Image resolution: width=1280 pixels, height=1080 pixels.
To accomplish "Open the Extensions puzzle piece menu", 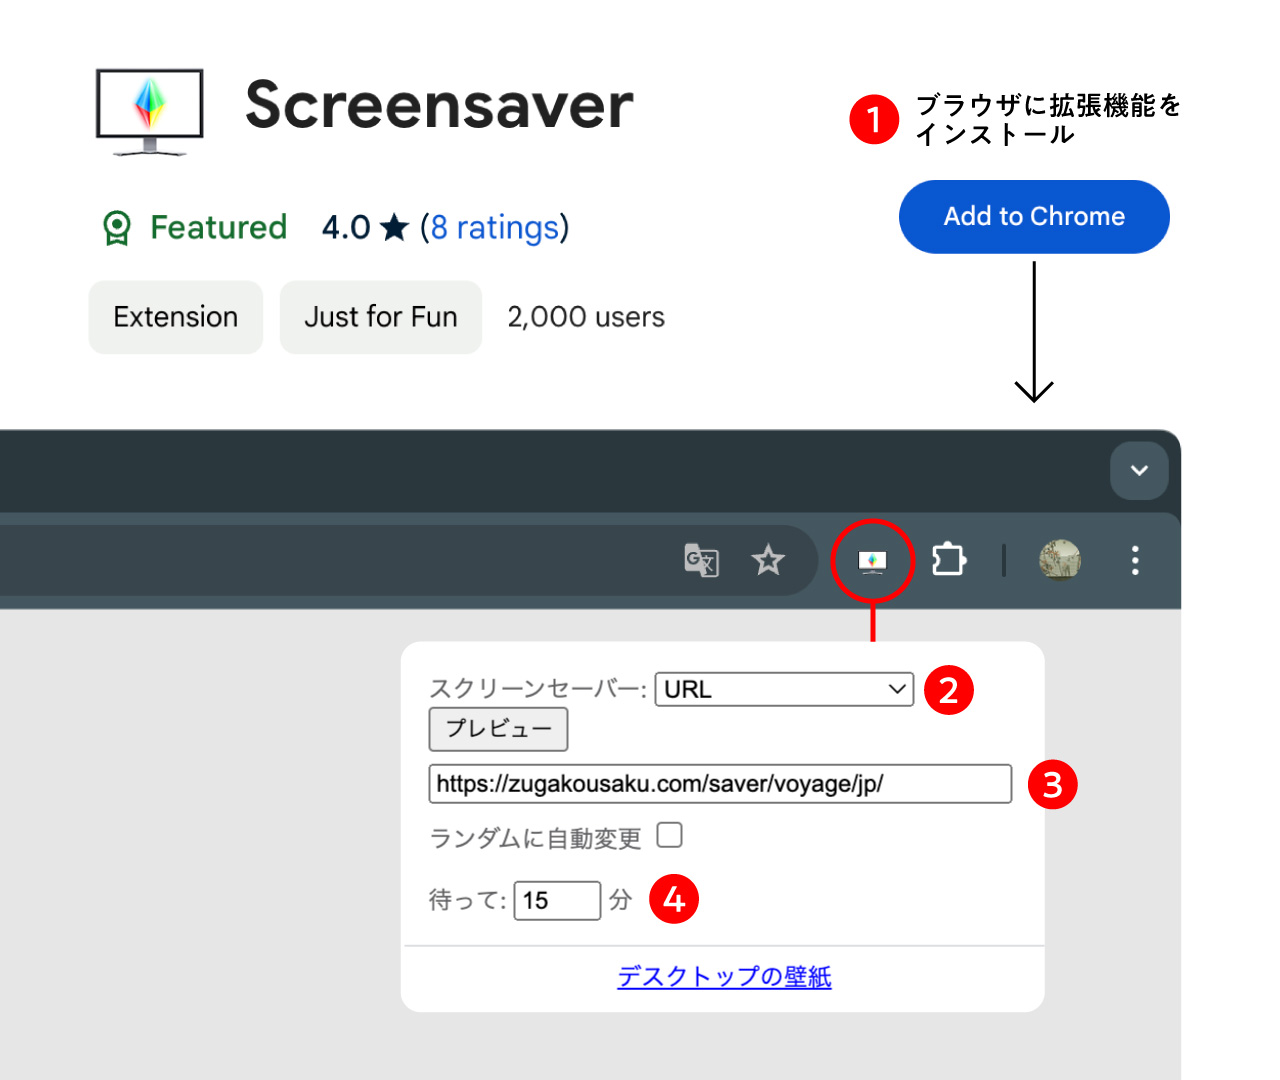I will tap(949, 559).
